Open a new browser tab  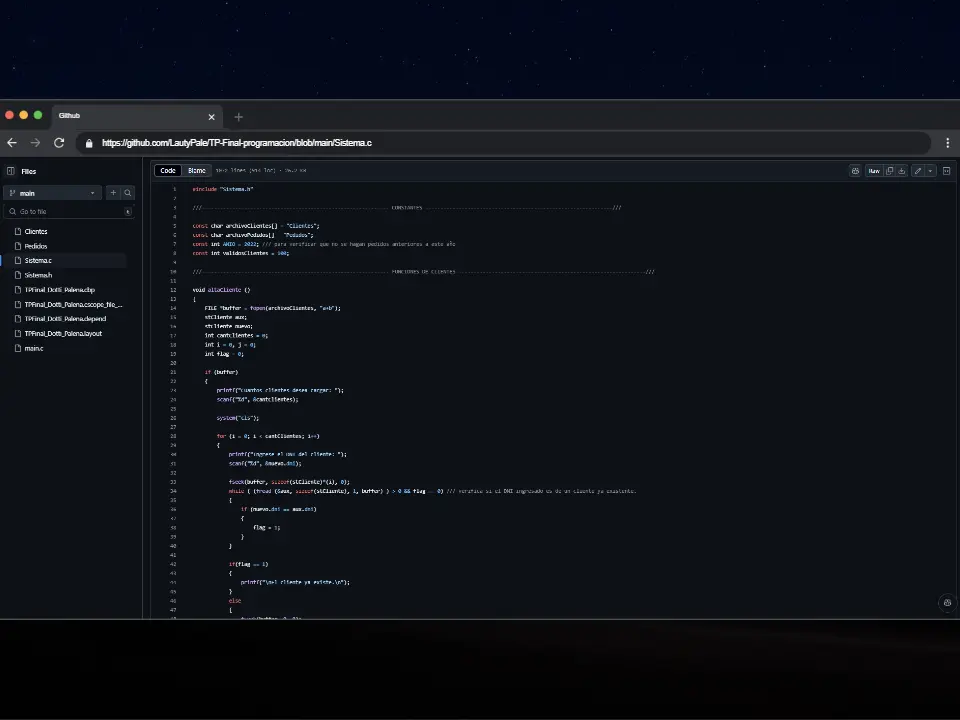239,117
